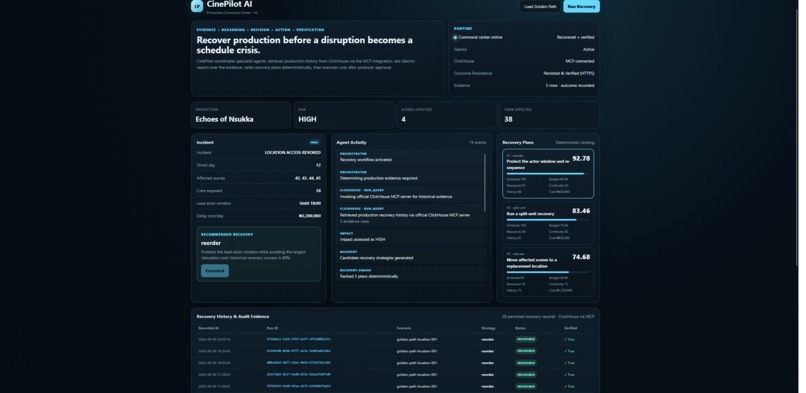Select the 'Run a split-unit recovery' plan card
The width and height of the screenshot is (806, 393).
pyautogui.click(x=548, y=223)
